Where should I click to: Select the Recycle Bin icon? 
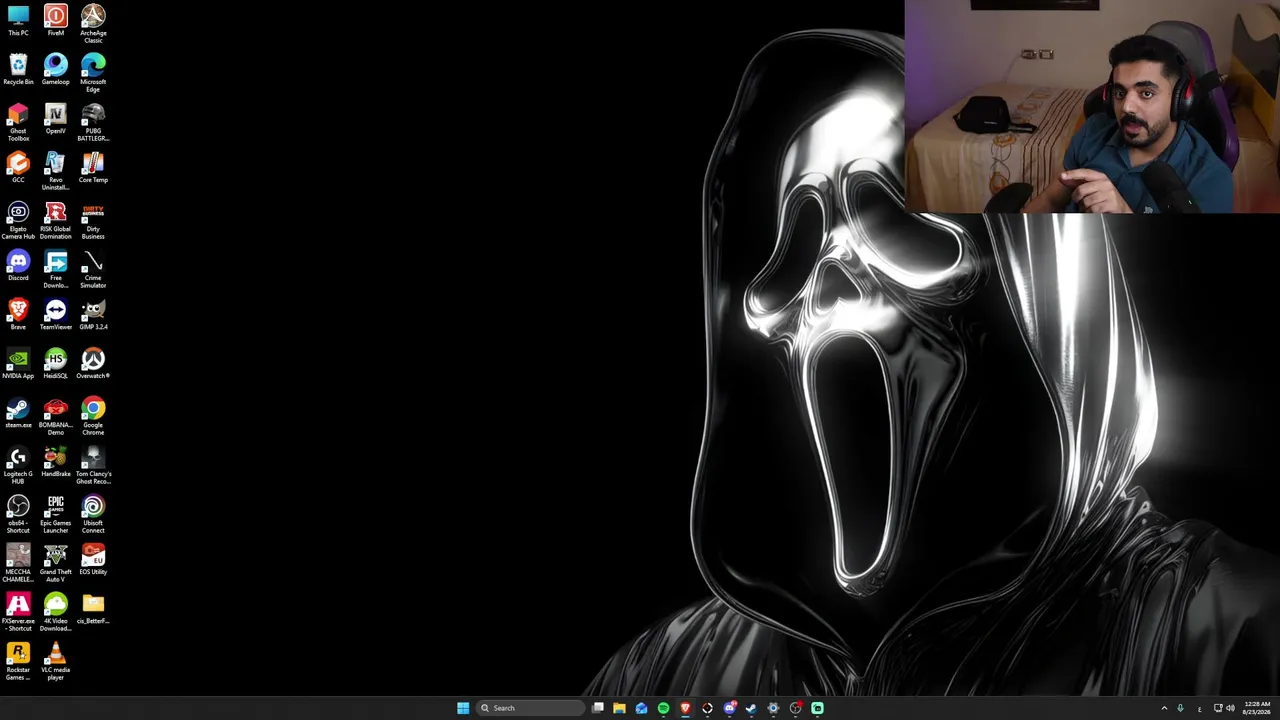18,70
